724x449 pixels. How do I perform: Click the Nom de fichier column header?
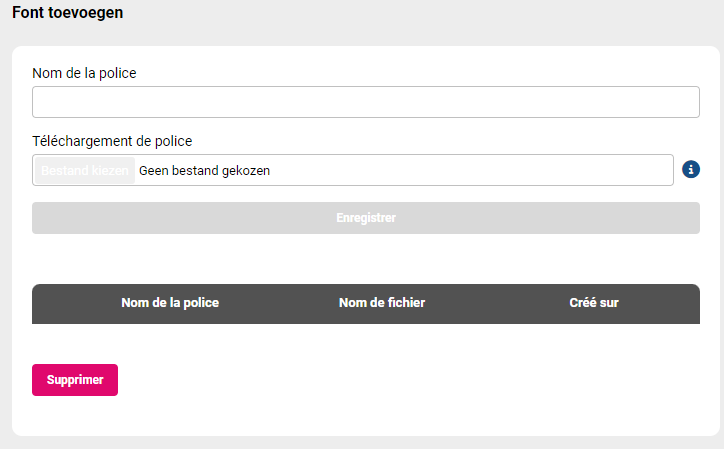point(382,303)
